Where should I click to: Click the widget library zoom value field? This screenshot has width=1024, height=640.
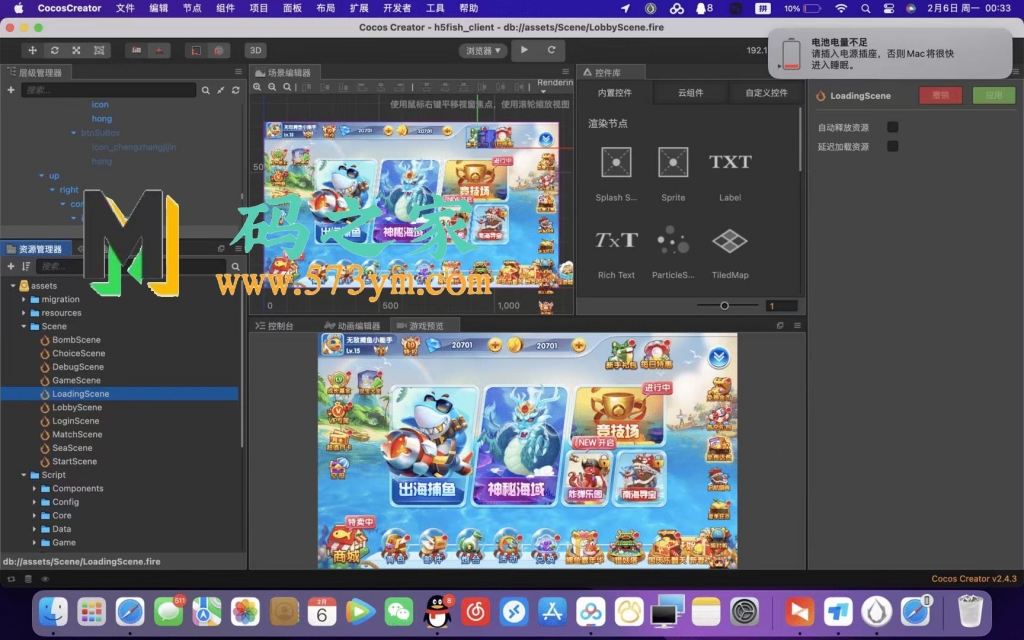click(781, 306)
